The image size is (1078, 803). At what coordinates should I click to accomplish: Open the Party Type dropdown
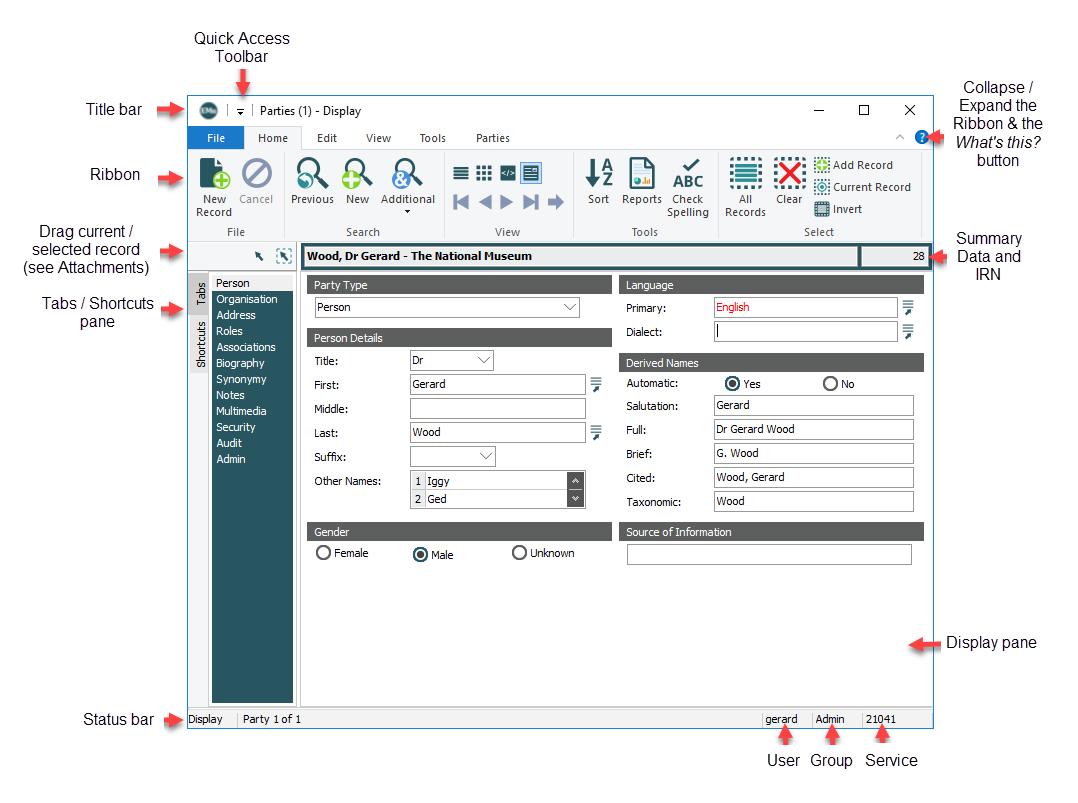(x=570, y=308)
